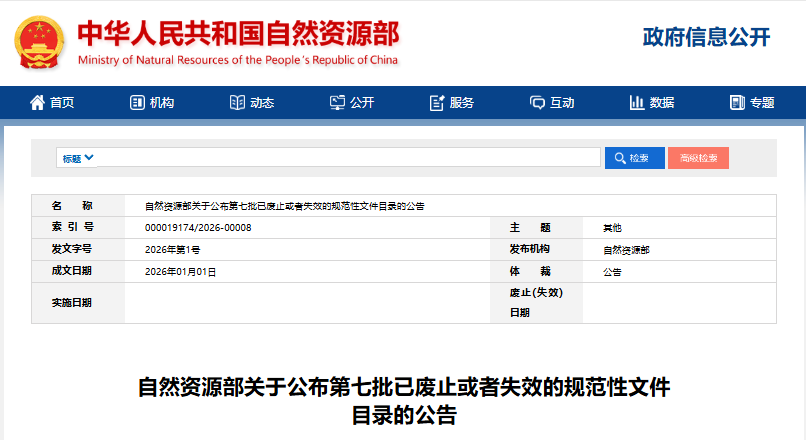Click the 机构 organization icon in navigation
Viewport: 806px width, 440px height.
click(138, 102)
